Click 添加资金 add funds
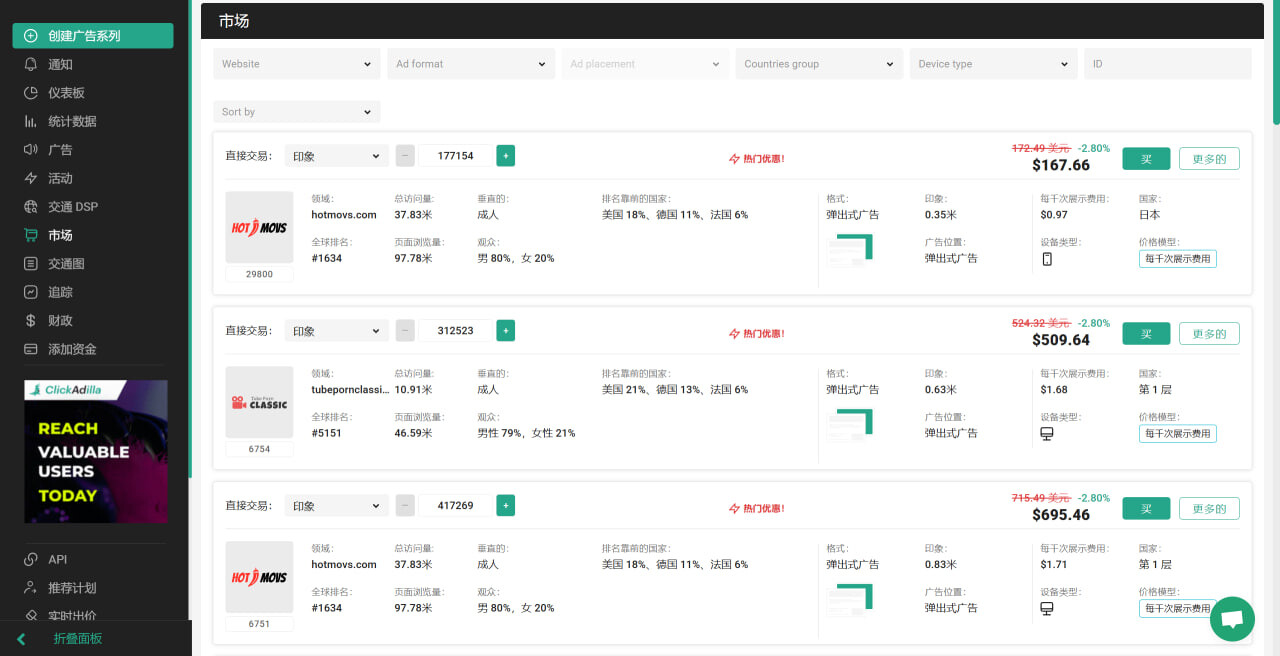The height and width of the screenshot is (656, 1280). pyautogui.click(x=72, y=349)
